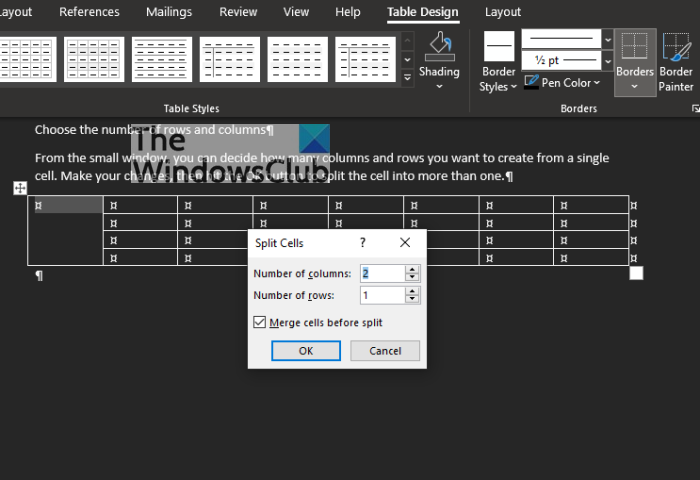The height and width of the screenshot is (480, 700).
Task: Confirm the split with the OK button
Action: 306,351
